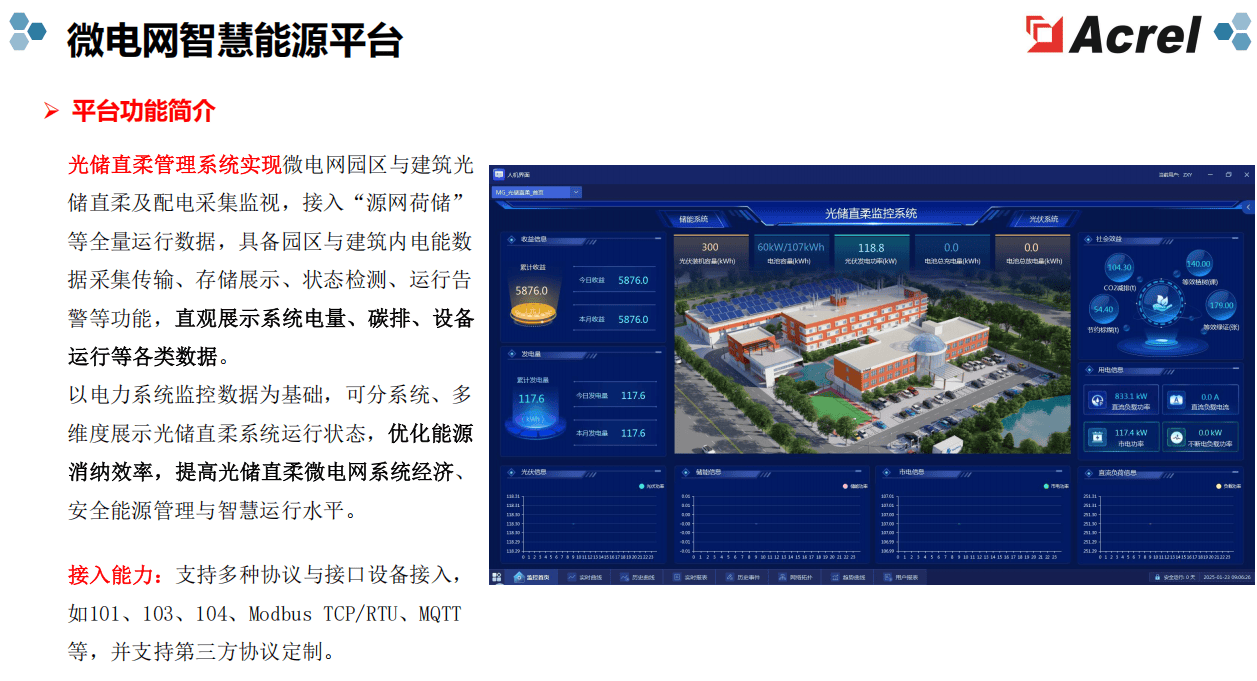Click the 人机界面 app icon in title bar
Viewport: 1257px width, 681px height.
click(x=498, y=174)
